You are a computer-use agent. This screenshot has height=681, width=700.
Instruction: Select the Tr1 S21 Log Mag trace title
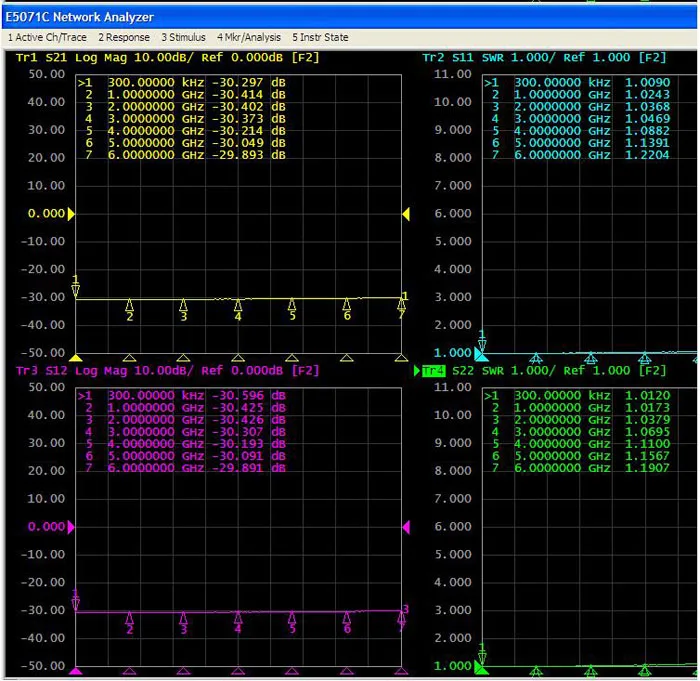(x=167, y=58)
